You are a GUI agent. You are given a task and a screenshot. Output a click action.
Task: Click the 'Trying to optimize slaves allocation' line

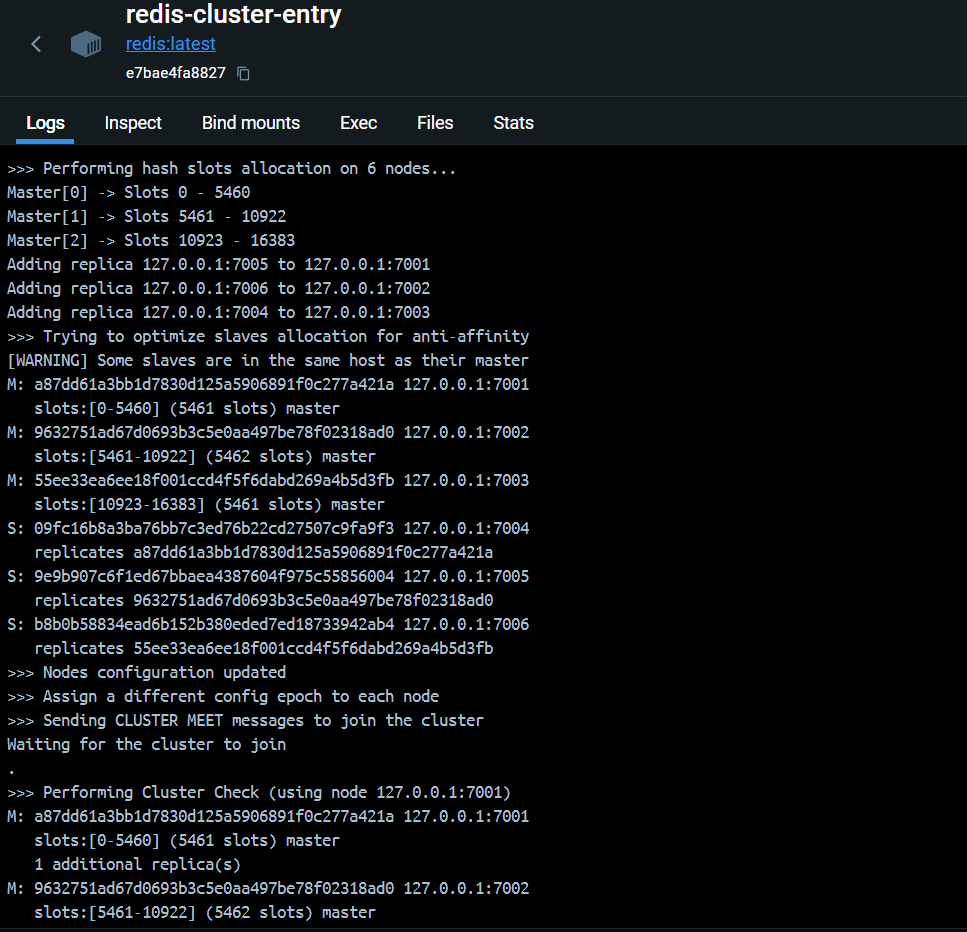[268, 337]
